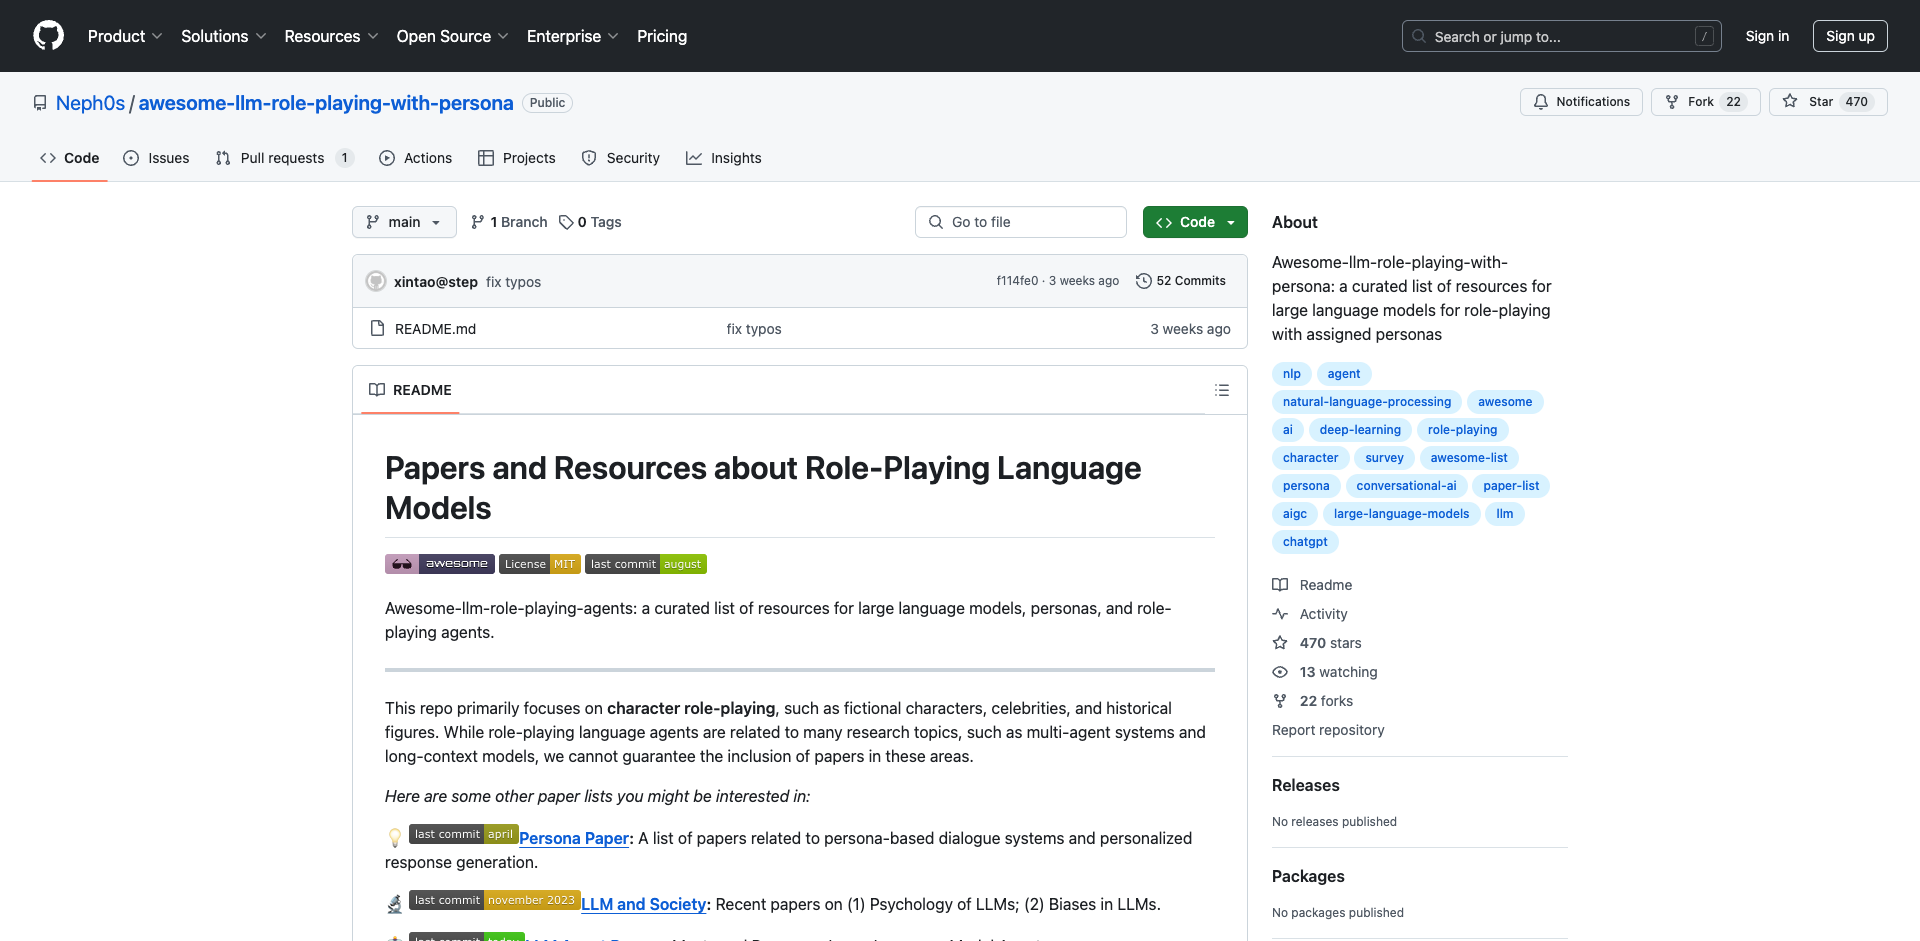Click the License MIT badge
This screenshot has width=1920, height=941.
539,564
